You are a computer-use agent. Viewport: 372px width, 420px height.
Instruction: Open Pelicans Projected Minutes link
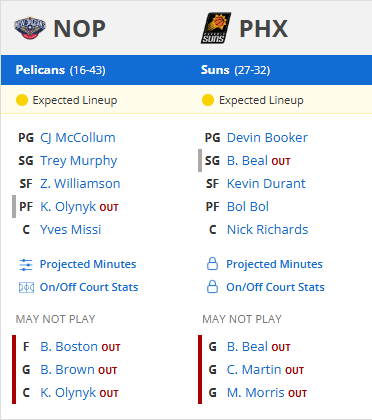click(88, 264)
